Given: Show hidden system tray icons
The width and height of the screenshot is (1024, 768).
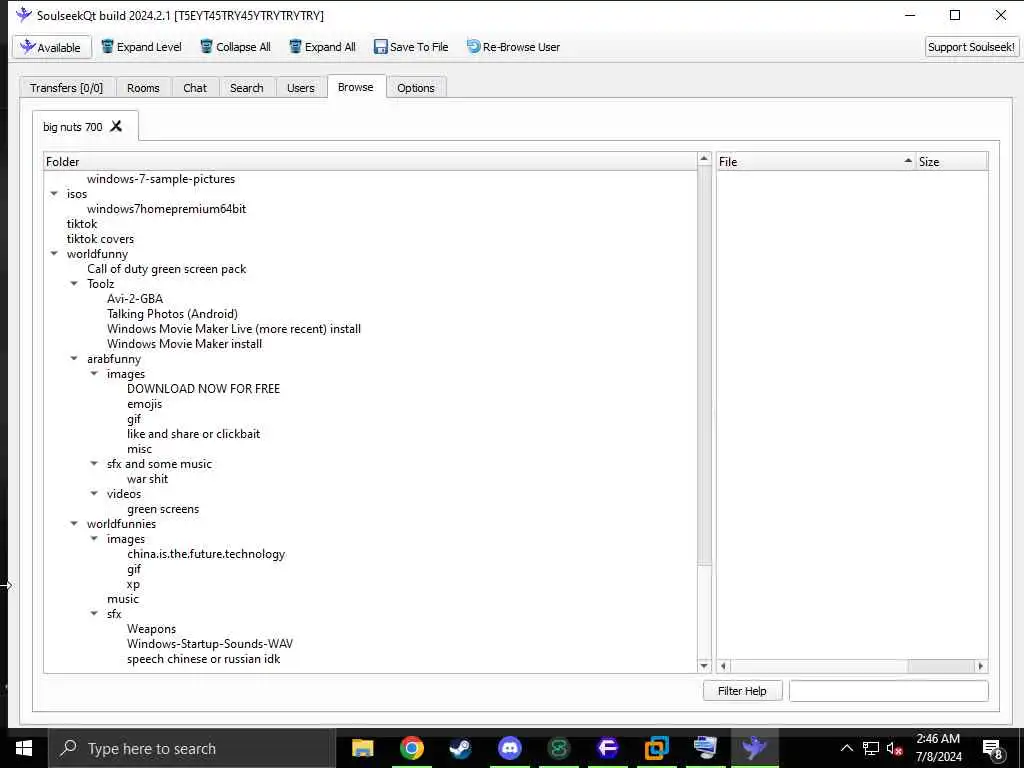Looking at the screenshot, I should pyautogui.click(x=846, y=748).
